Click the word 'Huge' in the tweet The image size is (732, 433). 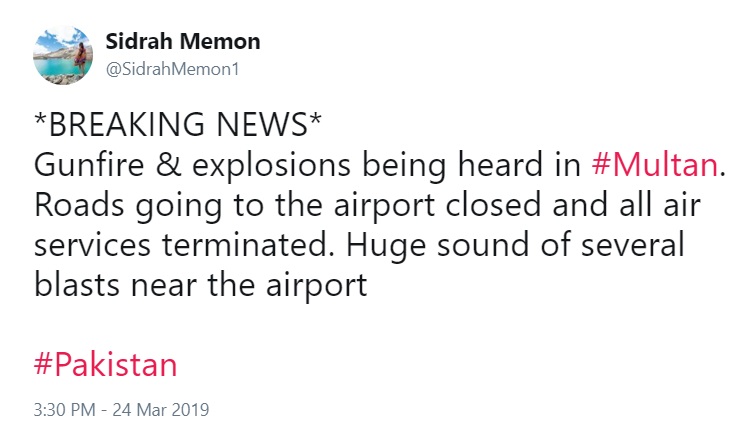(386, 247)
